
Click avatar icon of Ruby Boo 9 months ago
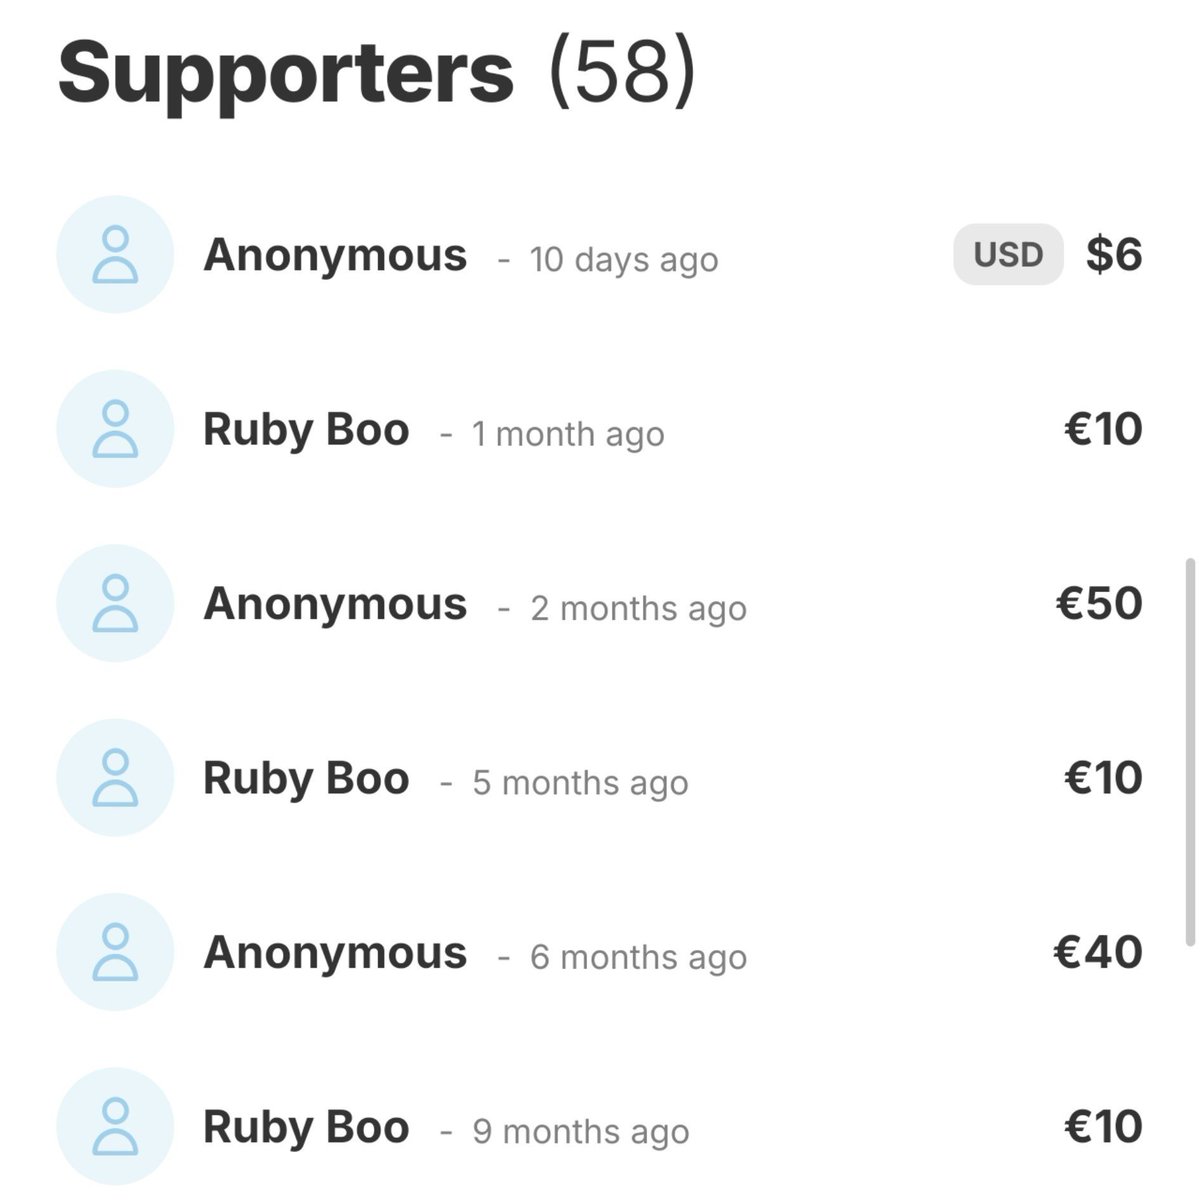115,1126
